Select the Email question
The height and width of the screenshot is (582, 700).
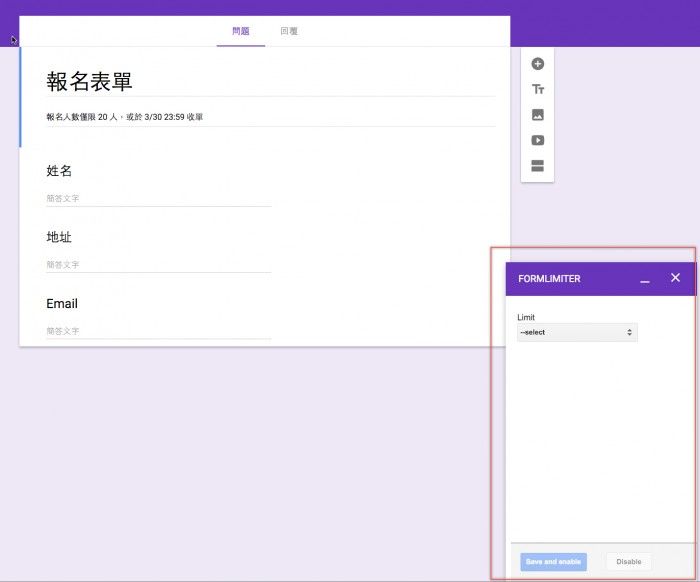pyautogui.click(x=62, y=304)
